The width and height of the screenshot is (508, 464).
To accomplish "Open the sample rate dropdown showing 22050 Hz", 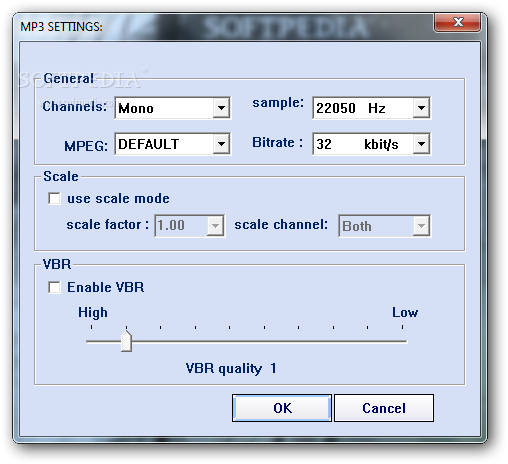I will click(x=371, y=108).
